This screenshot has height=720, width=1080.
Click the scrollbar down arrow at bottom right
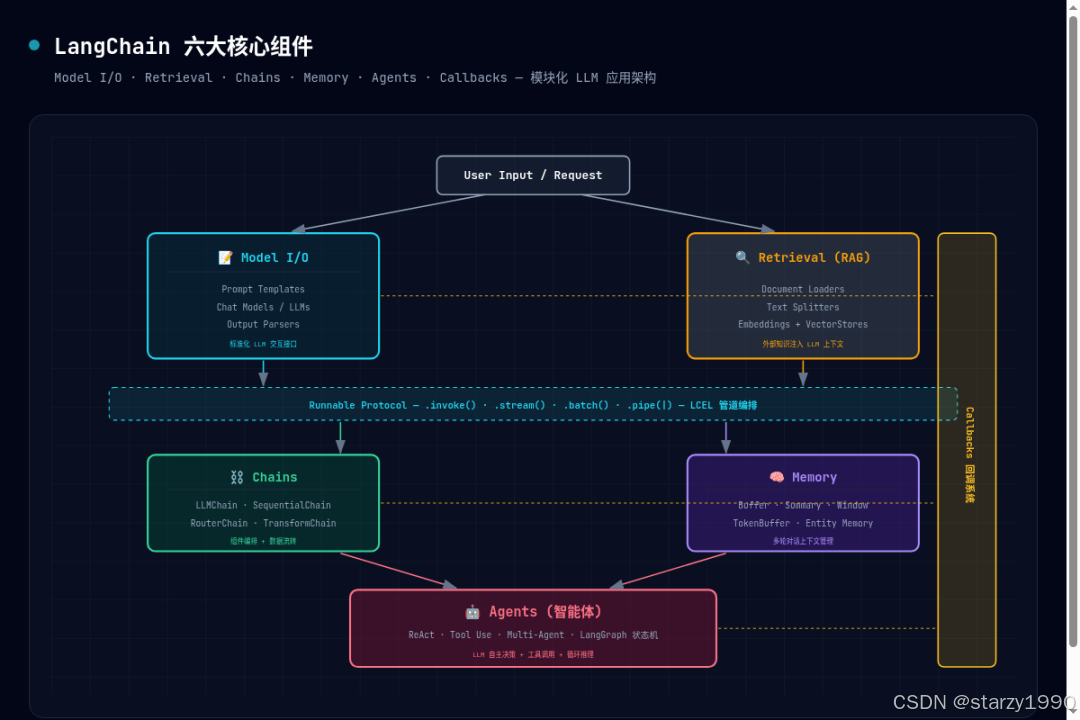pyautogui.click(x=1073, y=711)
